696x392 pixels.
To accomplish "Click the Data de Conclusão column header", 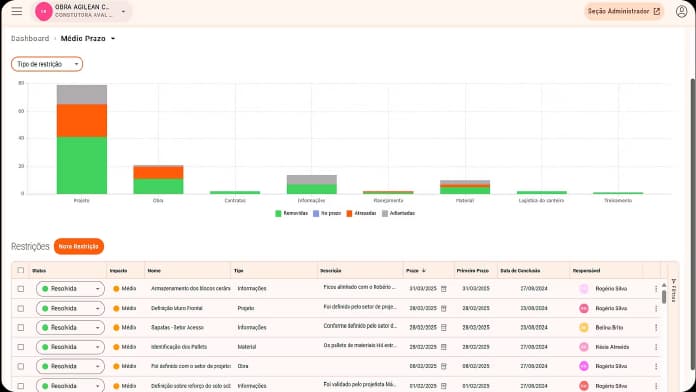I will pyautogui.click(x=520, y=270).
